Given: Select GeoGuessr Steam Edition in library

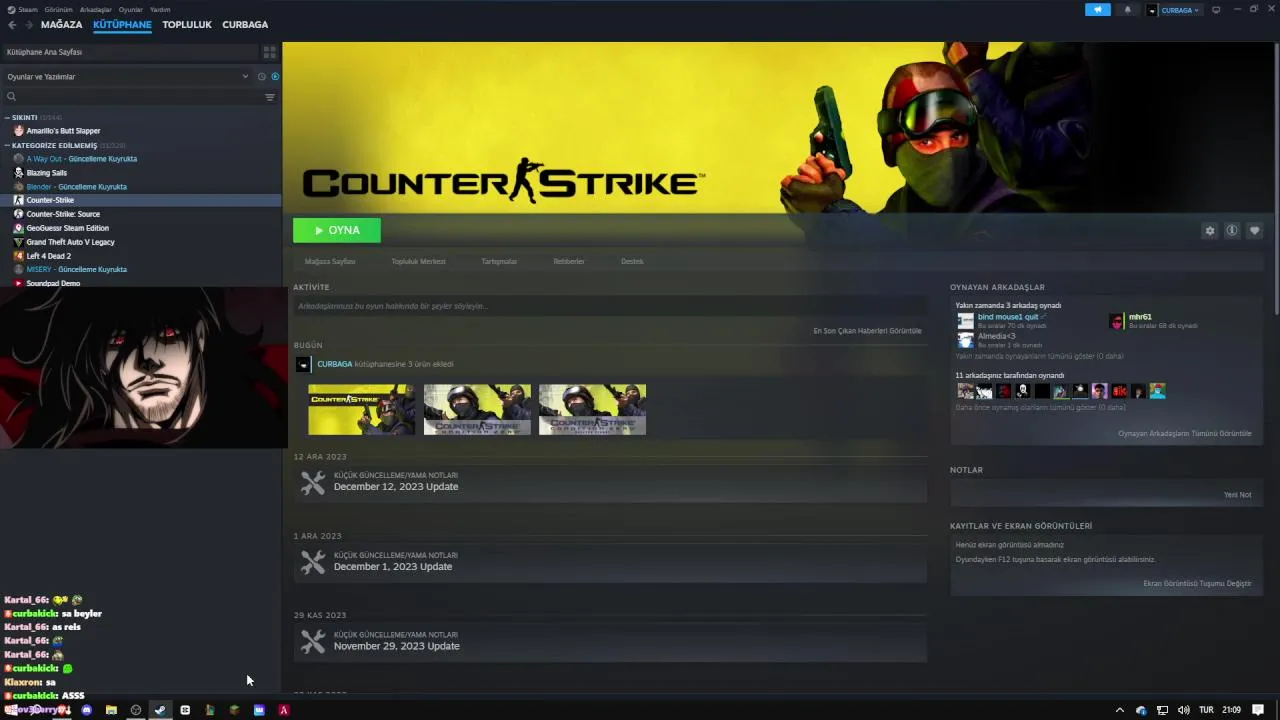Looking at the screenshot, I should click(67, 228).
